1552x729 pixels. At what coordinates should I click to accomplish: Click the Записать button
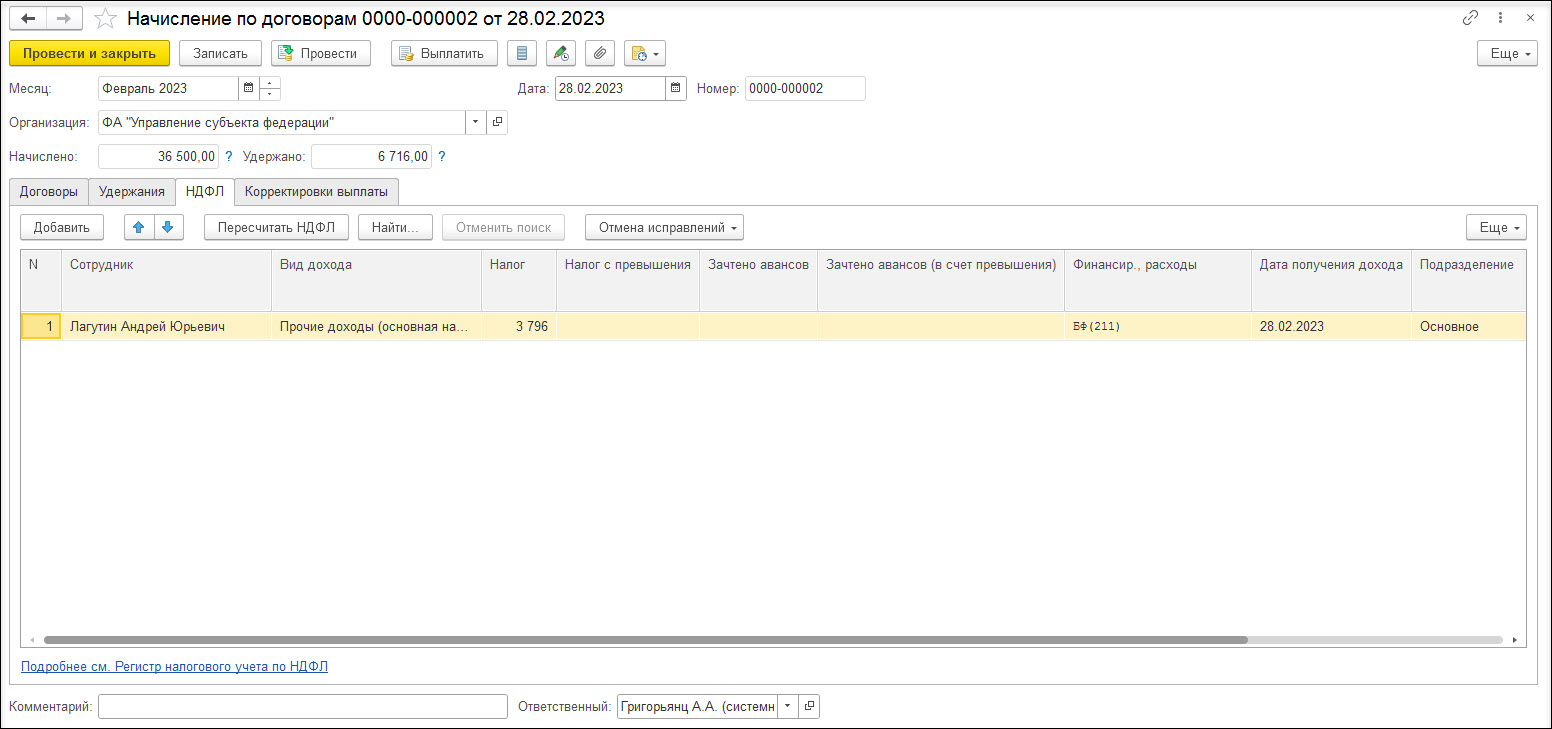(x=220, y=53)
